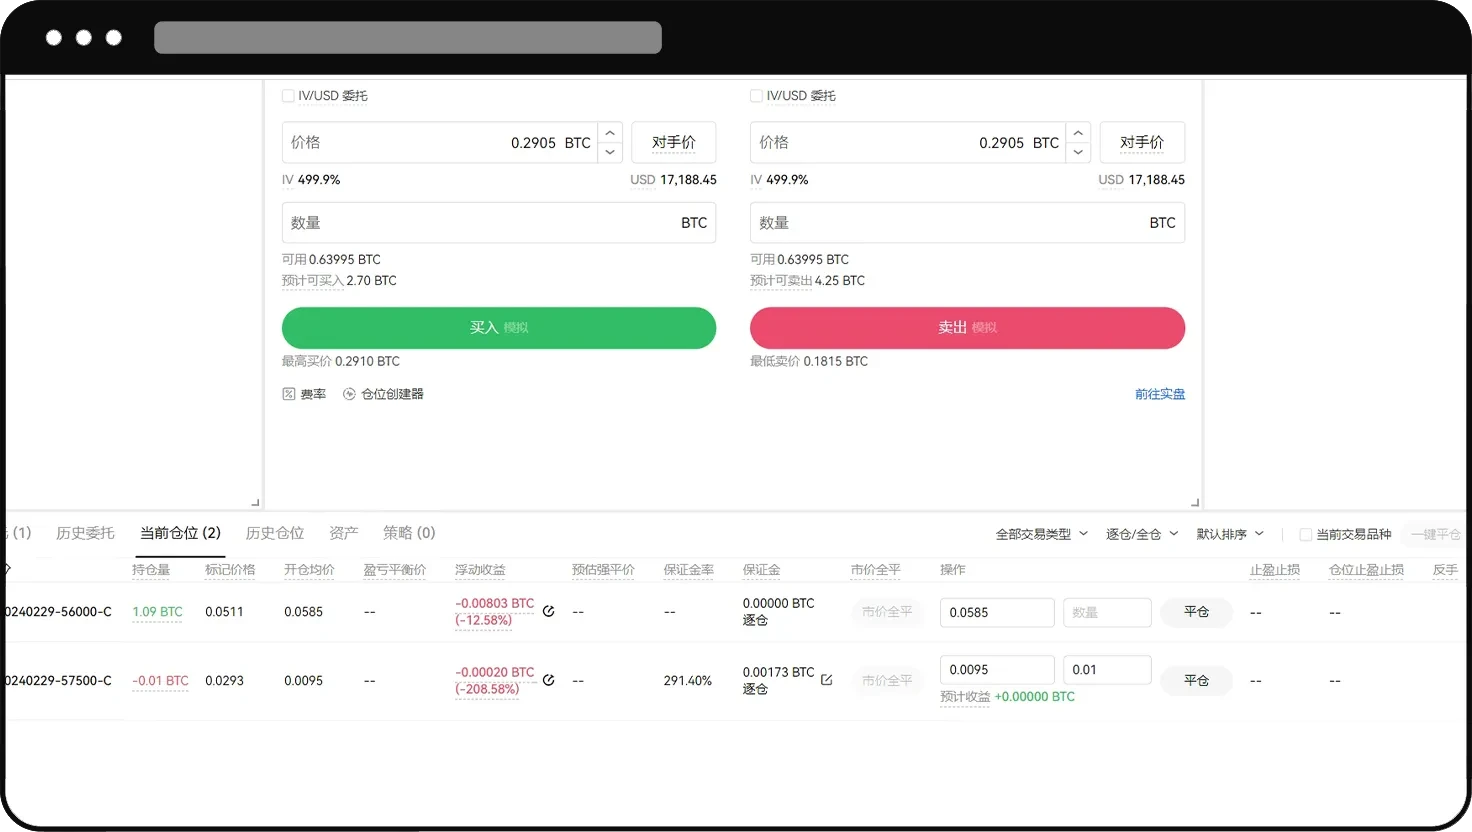1472x832 pixels.
Task: Click position size 1.09 BTC
Action: click(x=157, y=612)
